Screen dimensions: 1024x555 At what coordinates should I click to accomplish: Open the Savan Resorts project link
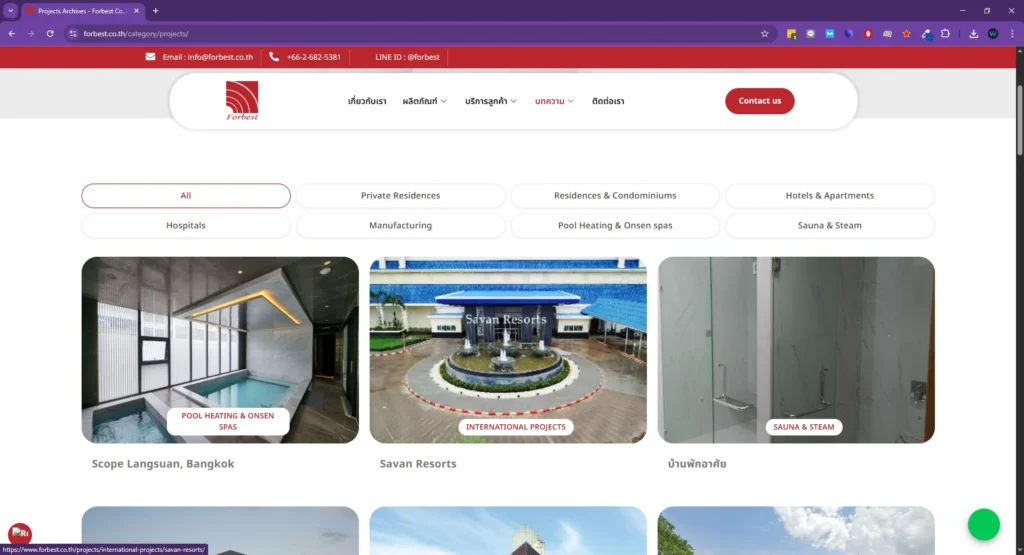click(x=418, y=464)
